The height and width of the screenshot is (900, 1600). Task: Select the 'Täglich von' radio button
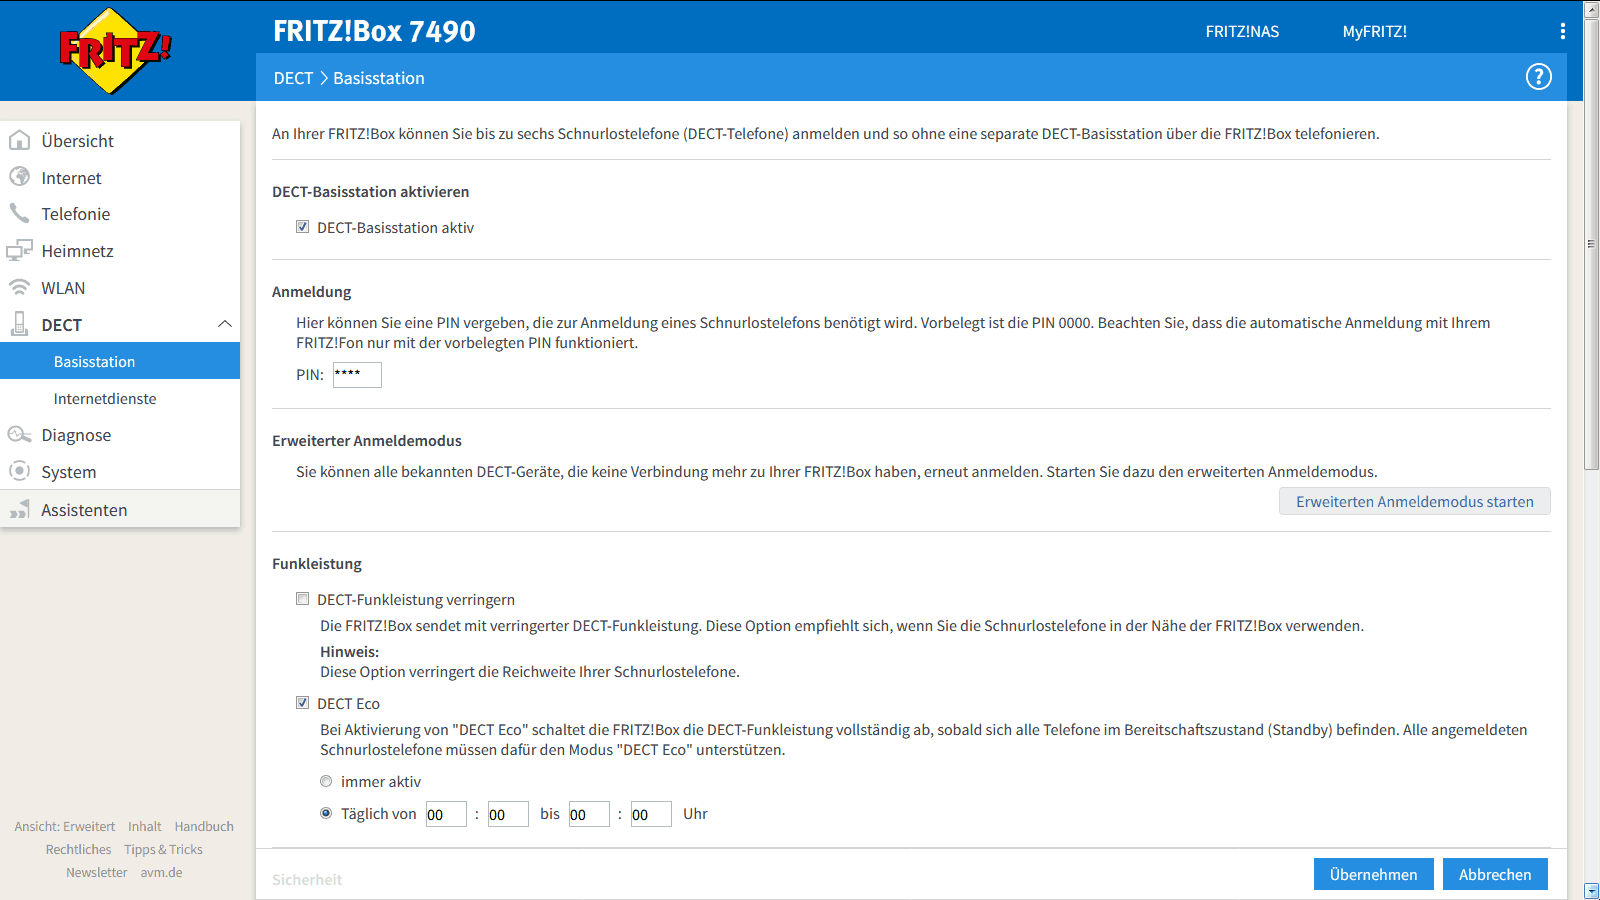tap(326, 813)
